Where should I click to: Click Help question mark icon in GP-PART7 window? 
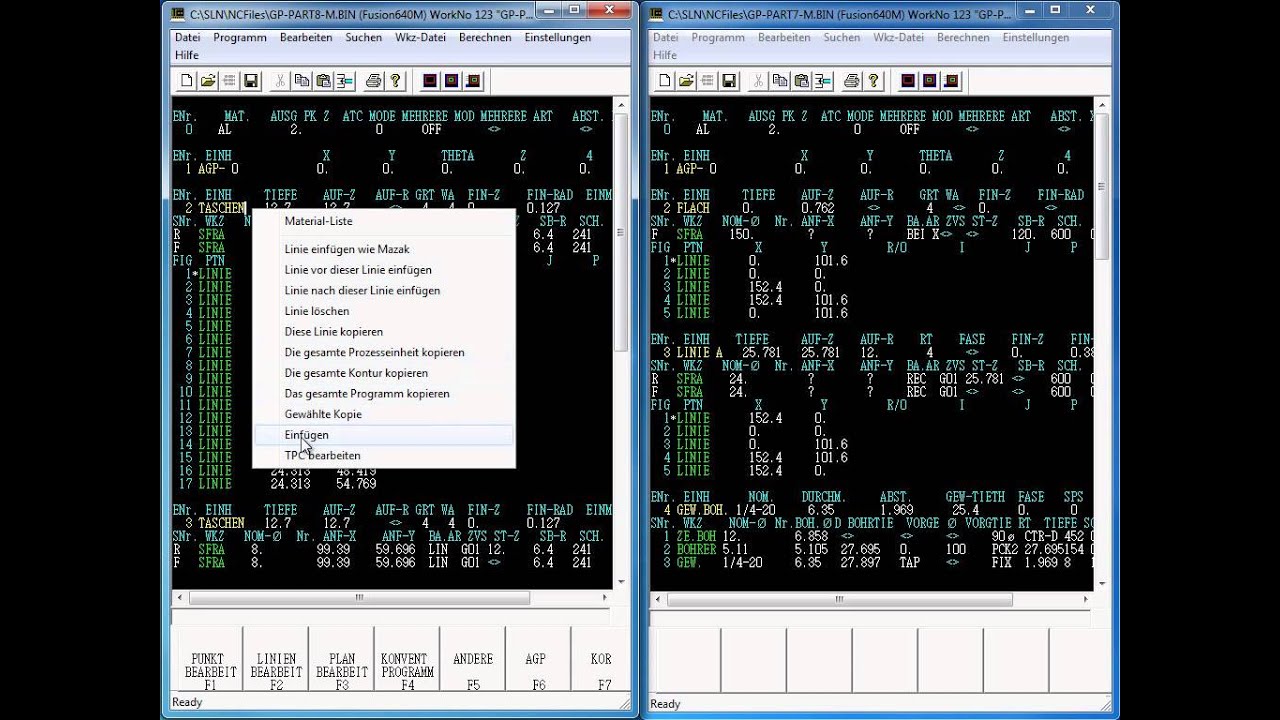click(x=873, y=81)
